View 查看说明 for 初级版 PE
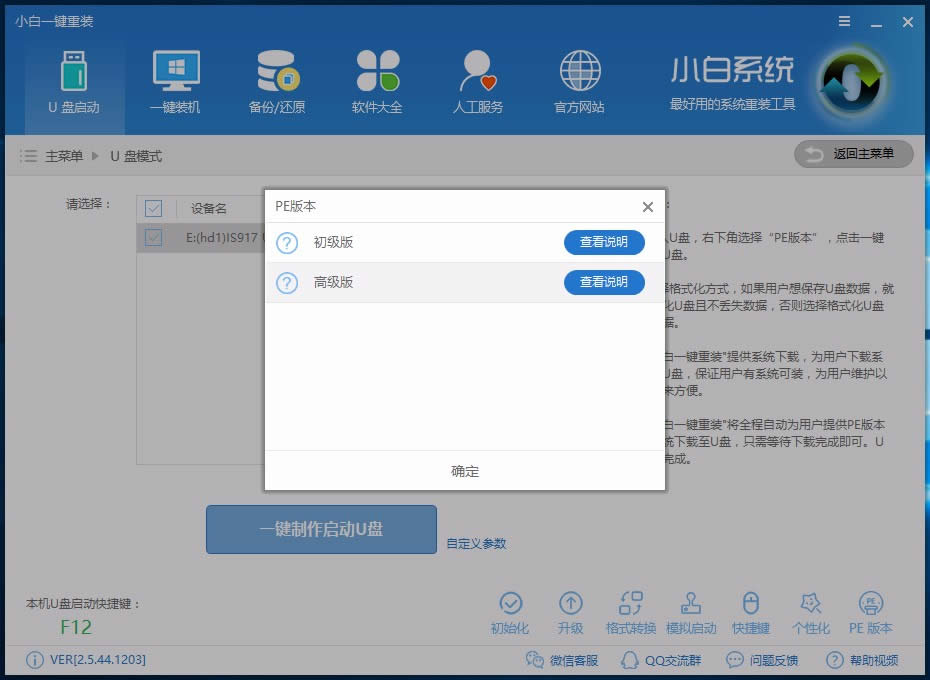The image size is (930, 680). (604, 242)
